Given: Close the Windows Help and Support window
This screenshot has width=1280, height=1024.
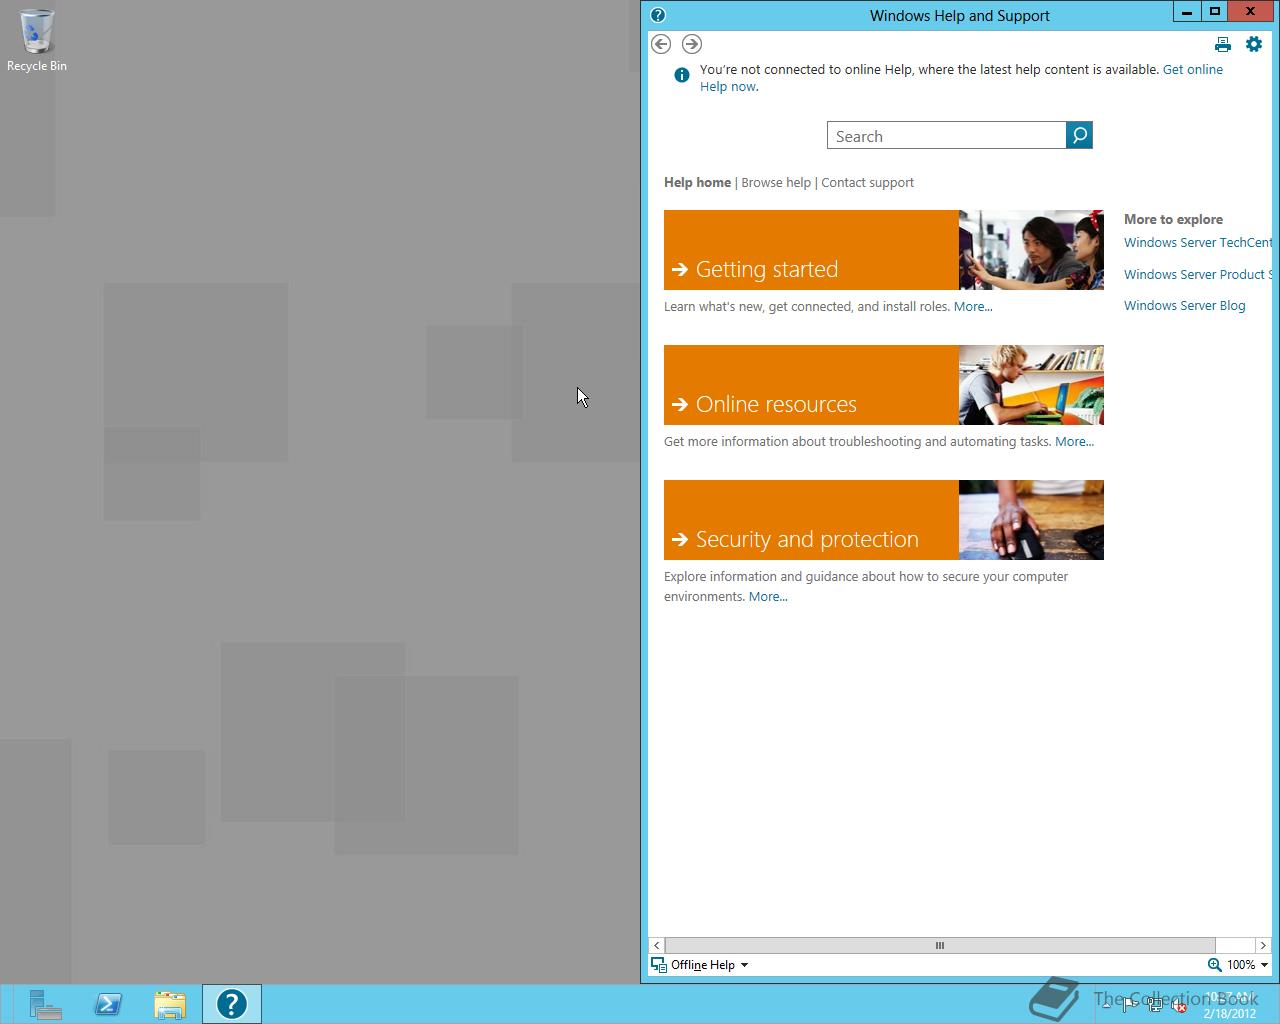Looking at the screenshot, I should (x=1251, y=12).
